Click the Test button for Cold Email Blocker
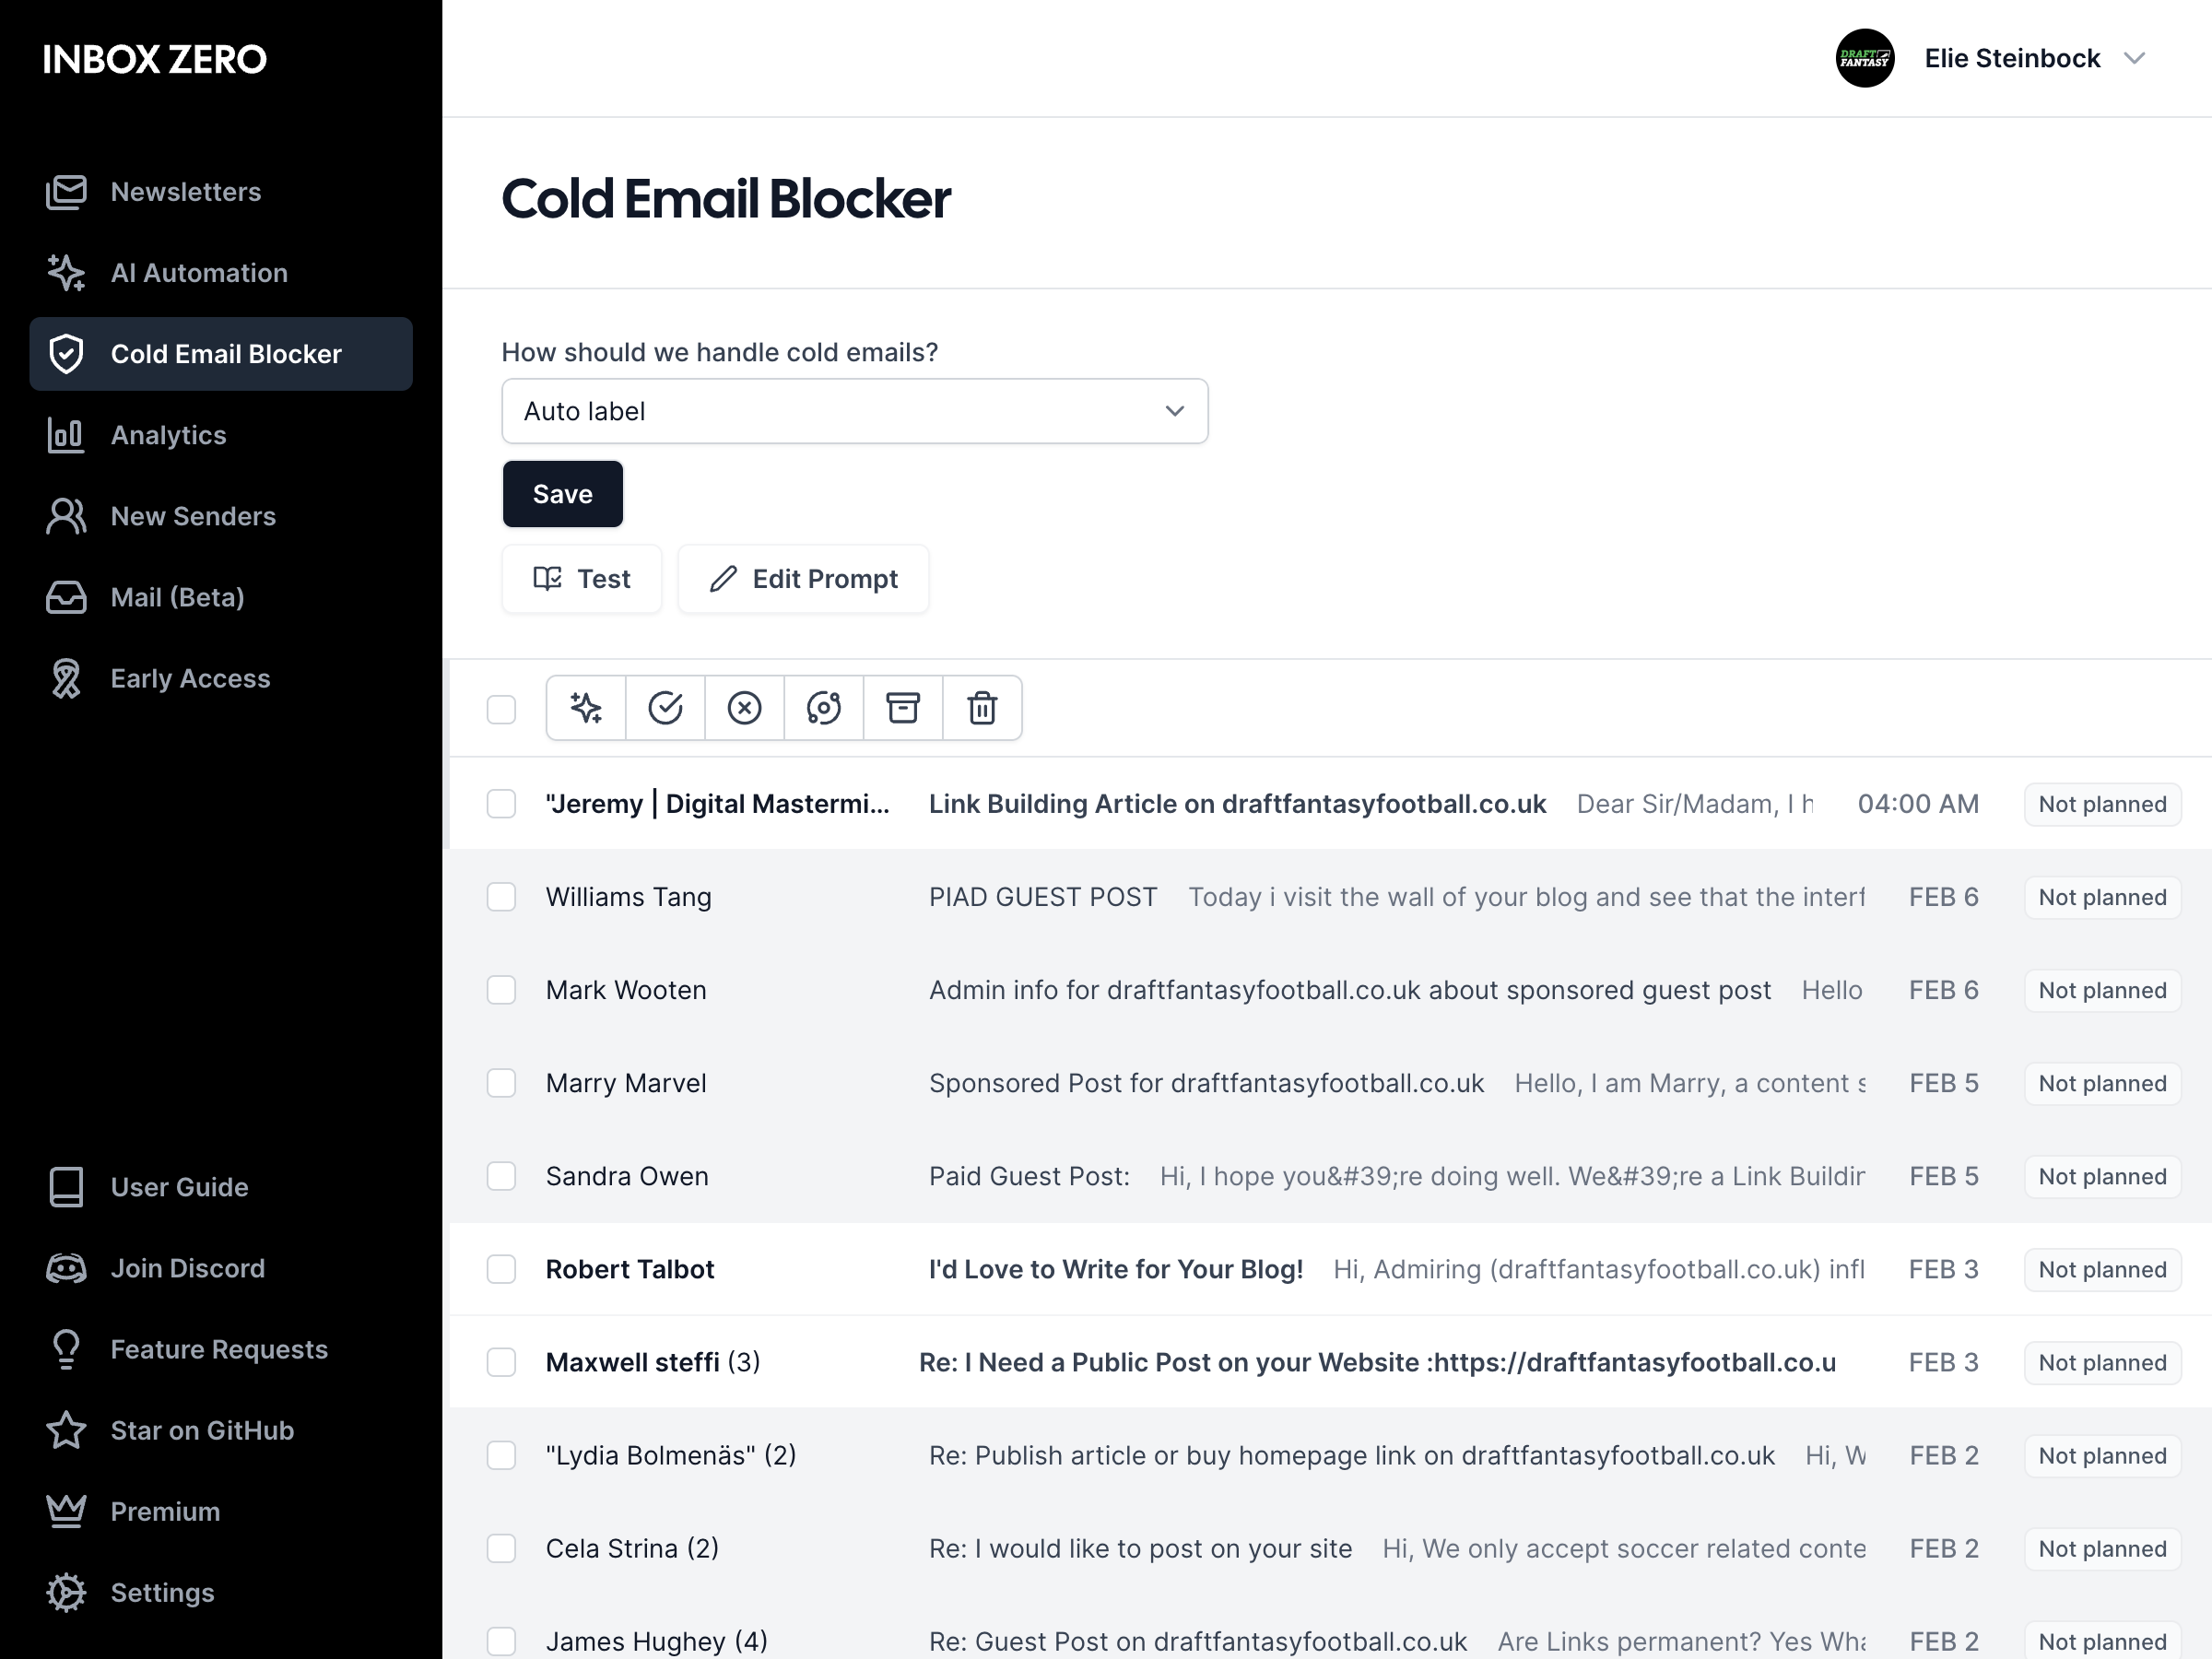The width and height of the screenshot is (2212, 1659). 582,579
